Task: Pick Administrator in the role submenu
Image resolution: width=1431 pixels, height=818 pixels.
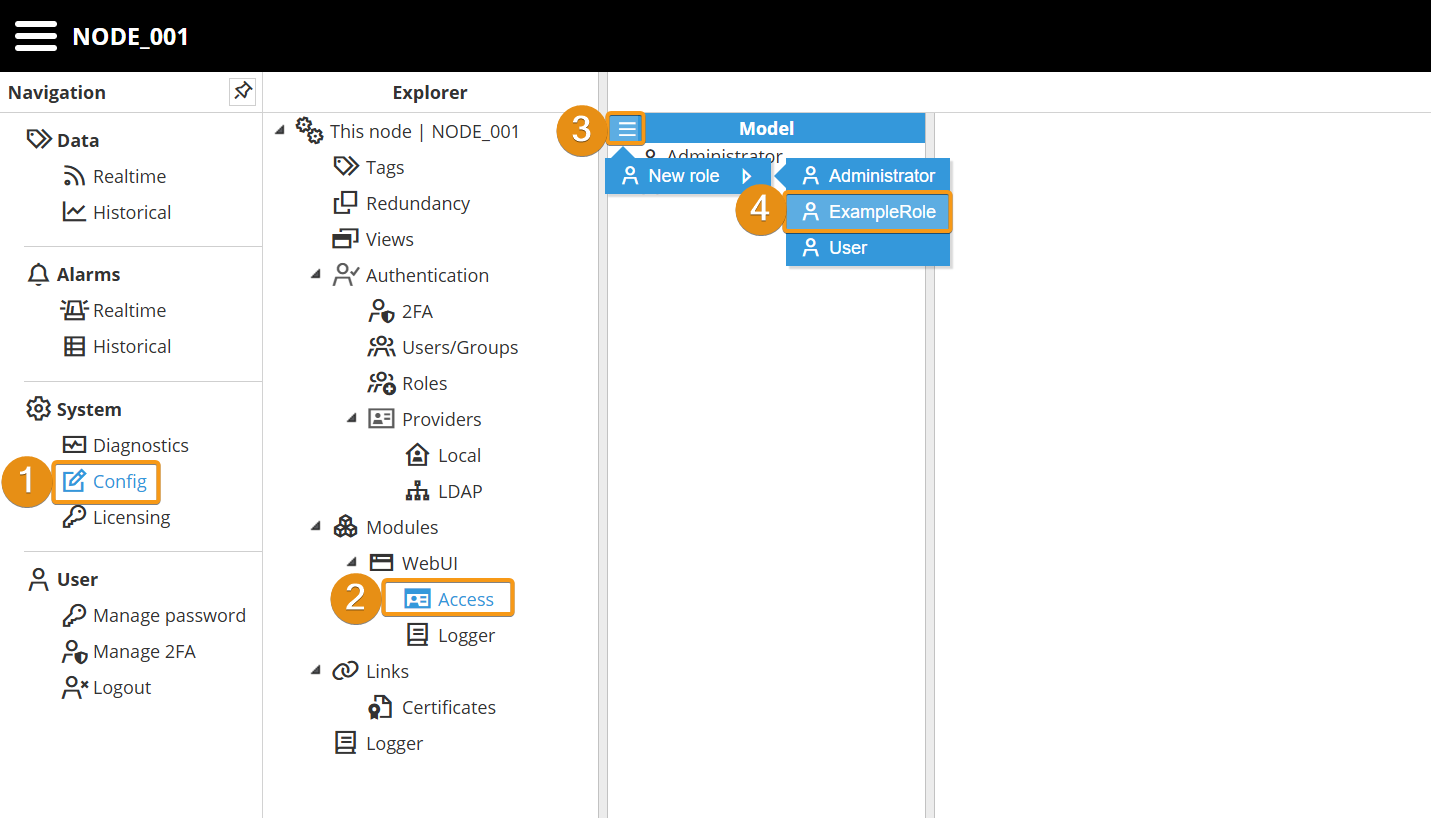Action: [x=868, y=176]
